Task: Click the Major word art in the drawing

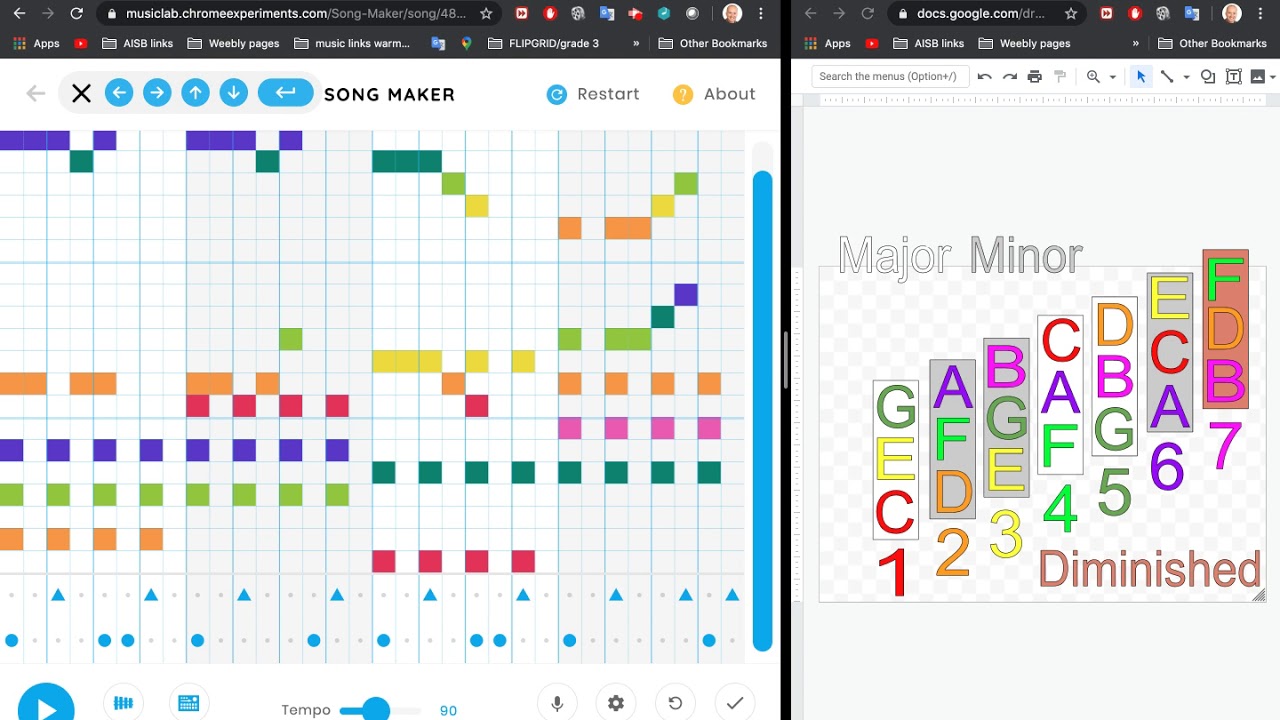Action: (893, 256)
